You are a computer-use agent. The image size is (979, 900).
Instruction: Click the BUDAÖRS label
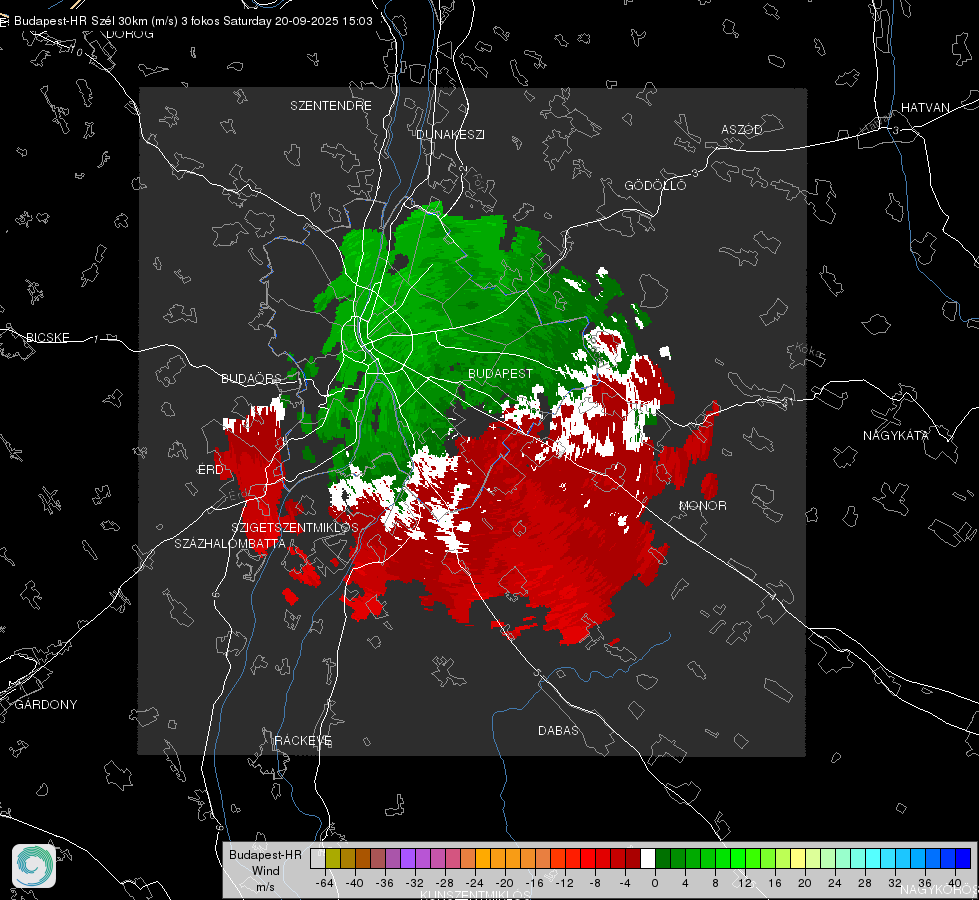pyautogui.click(x=251, y=378)
